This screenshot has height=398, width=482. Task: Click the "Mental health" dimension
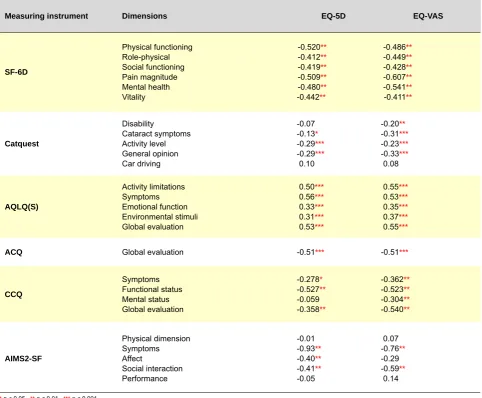pos(146,87)
